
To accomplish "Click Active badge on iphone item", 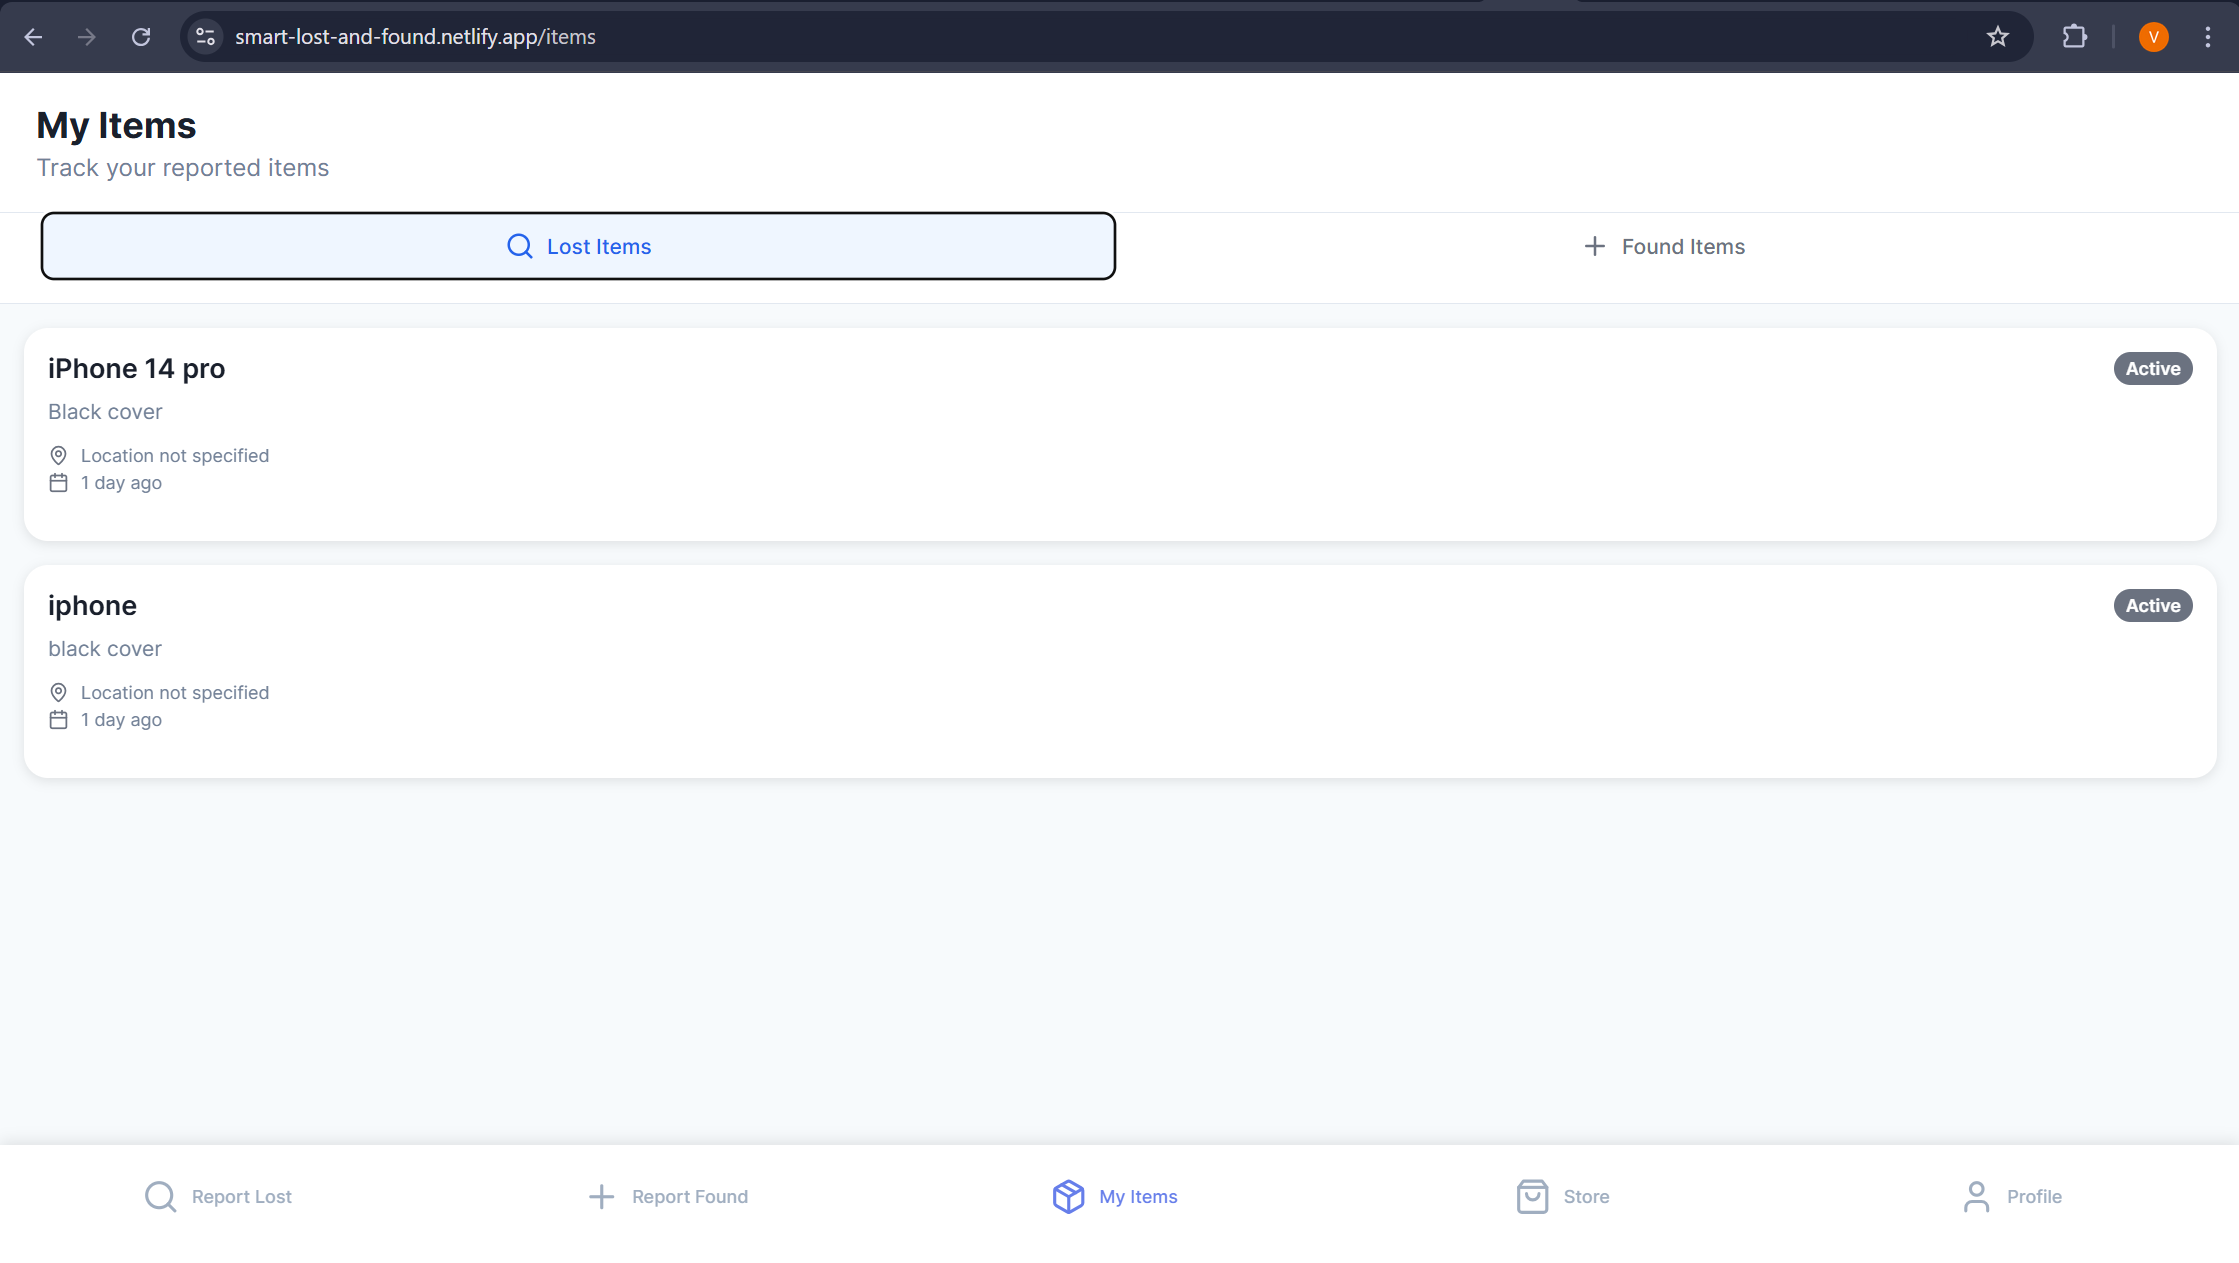I will coord(2152,606).
